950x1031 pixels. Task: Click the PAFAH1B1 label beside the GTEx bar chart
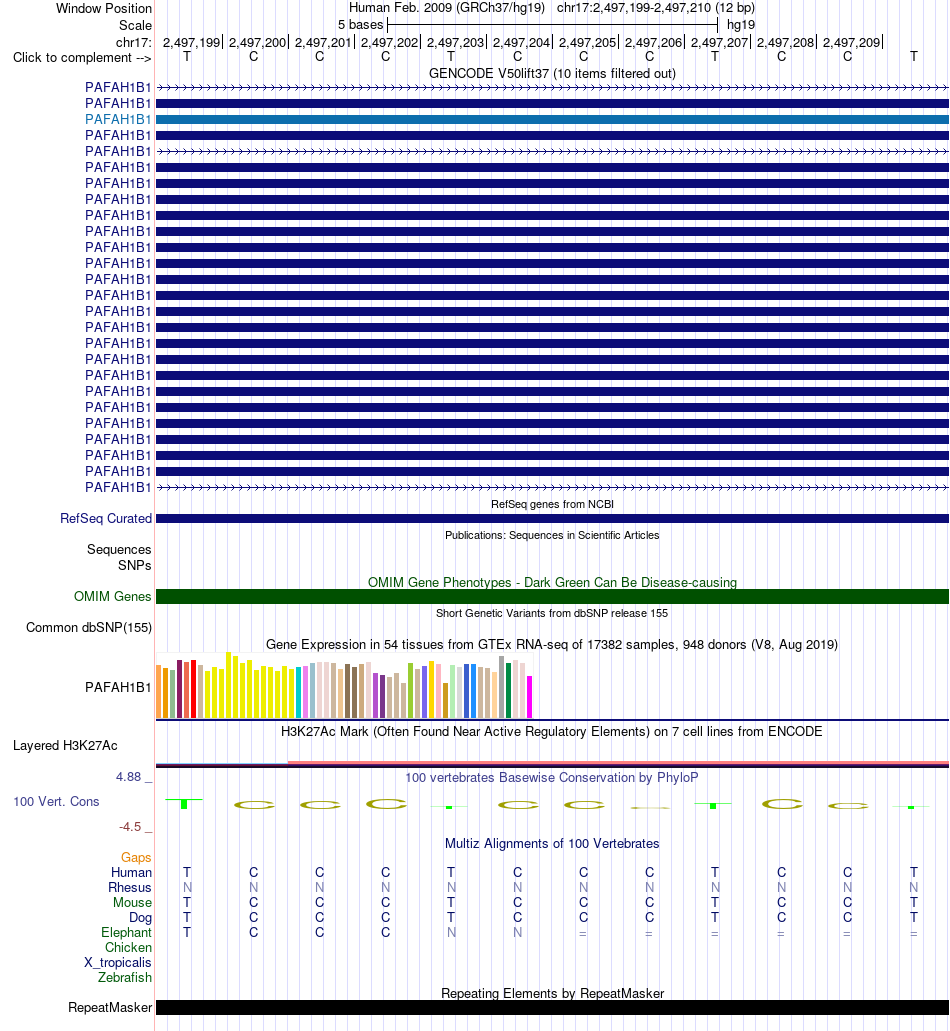[x=118, y=688]
